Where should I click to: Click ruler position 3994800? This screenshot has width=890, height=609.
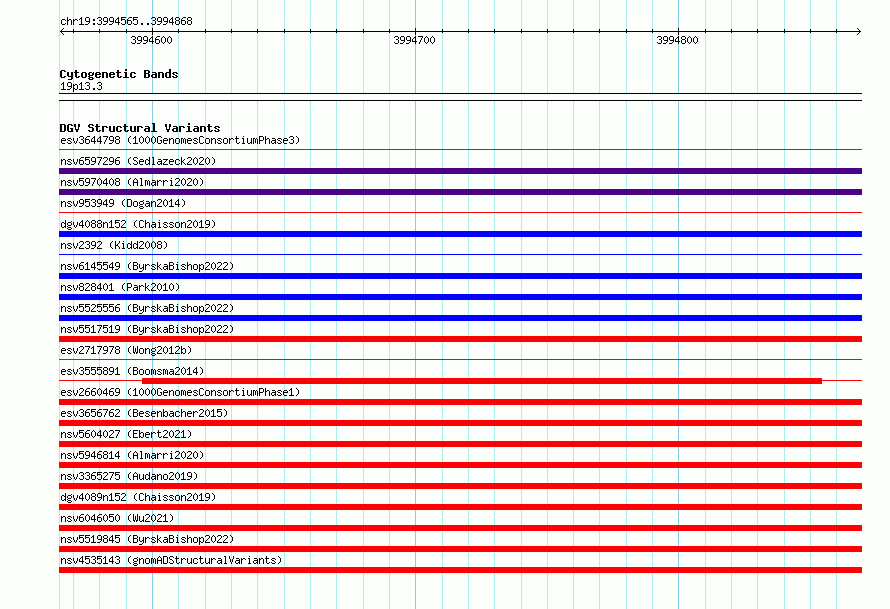(x=677, y=40)
